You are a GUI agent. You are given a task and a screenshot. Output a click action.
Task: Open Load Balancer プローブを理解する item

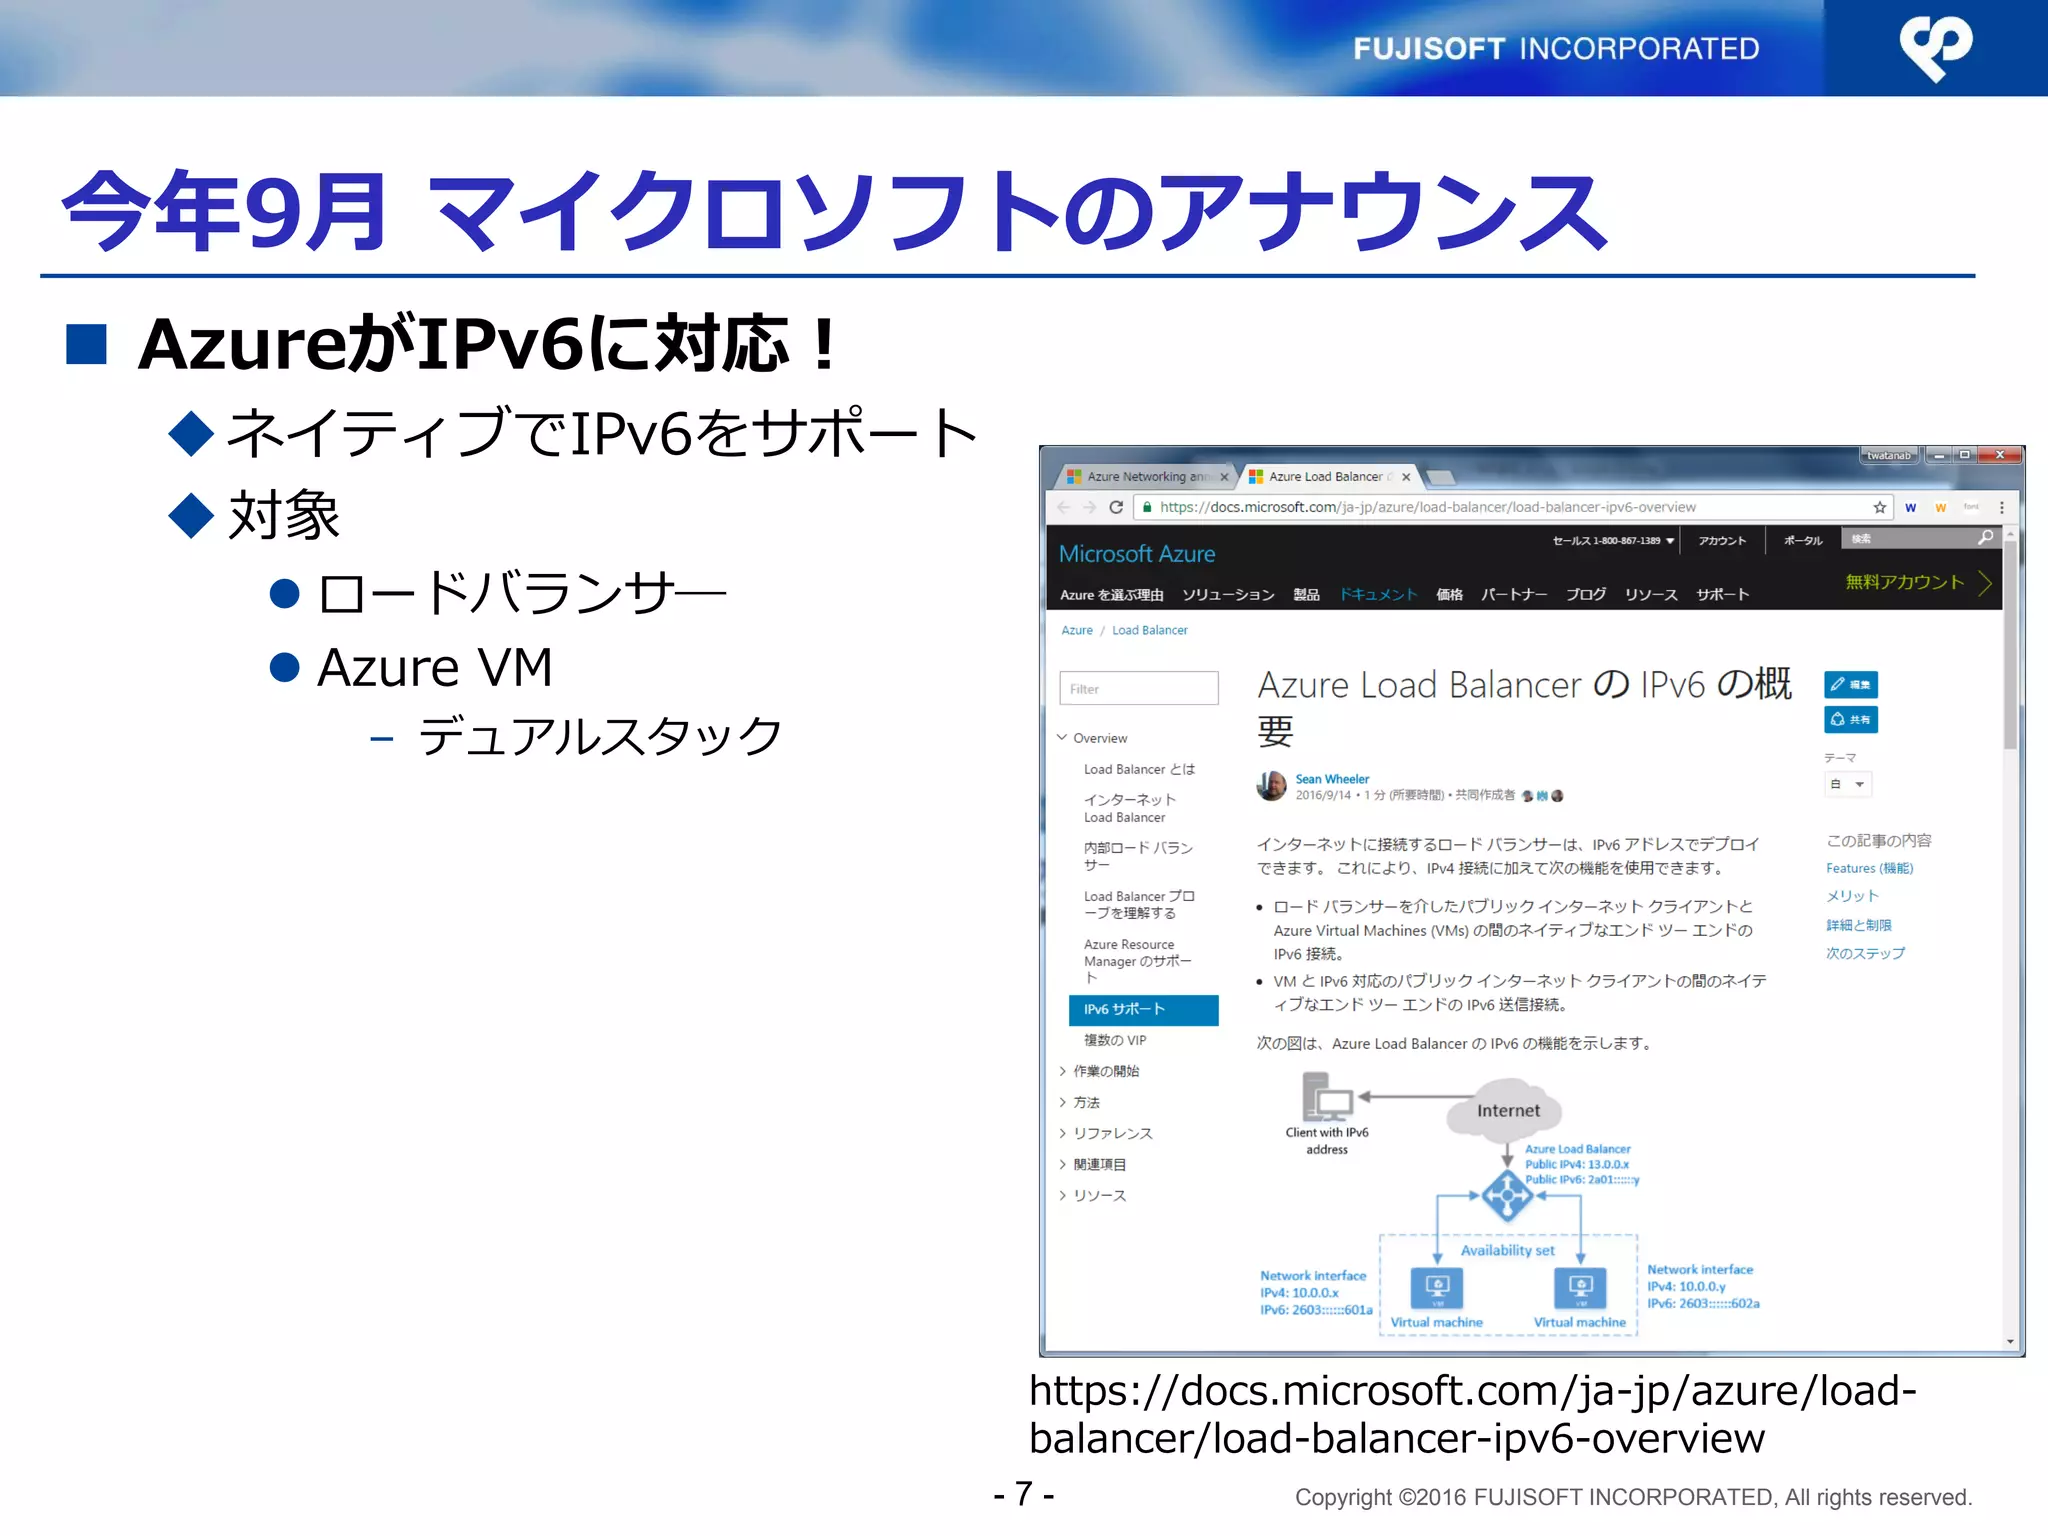click(1139, 904)
